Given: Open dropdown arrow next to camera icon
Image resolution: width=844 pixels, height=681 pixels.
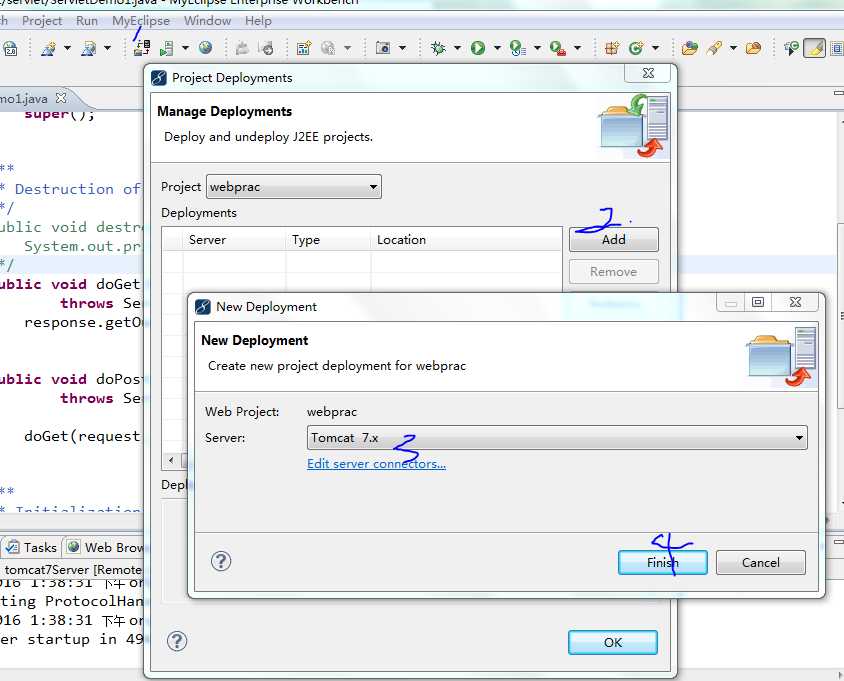Looking at the screenshot, I should tap(402, 48).
